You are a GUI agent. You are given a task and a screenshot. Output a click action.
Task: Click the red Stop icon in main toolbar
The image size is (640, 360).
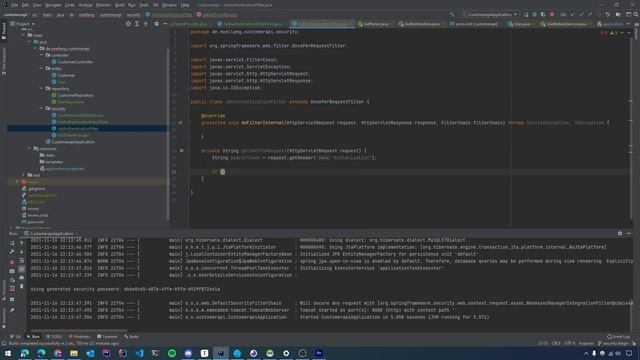[552, 14]
